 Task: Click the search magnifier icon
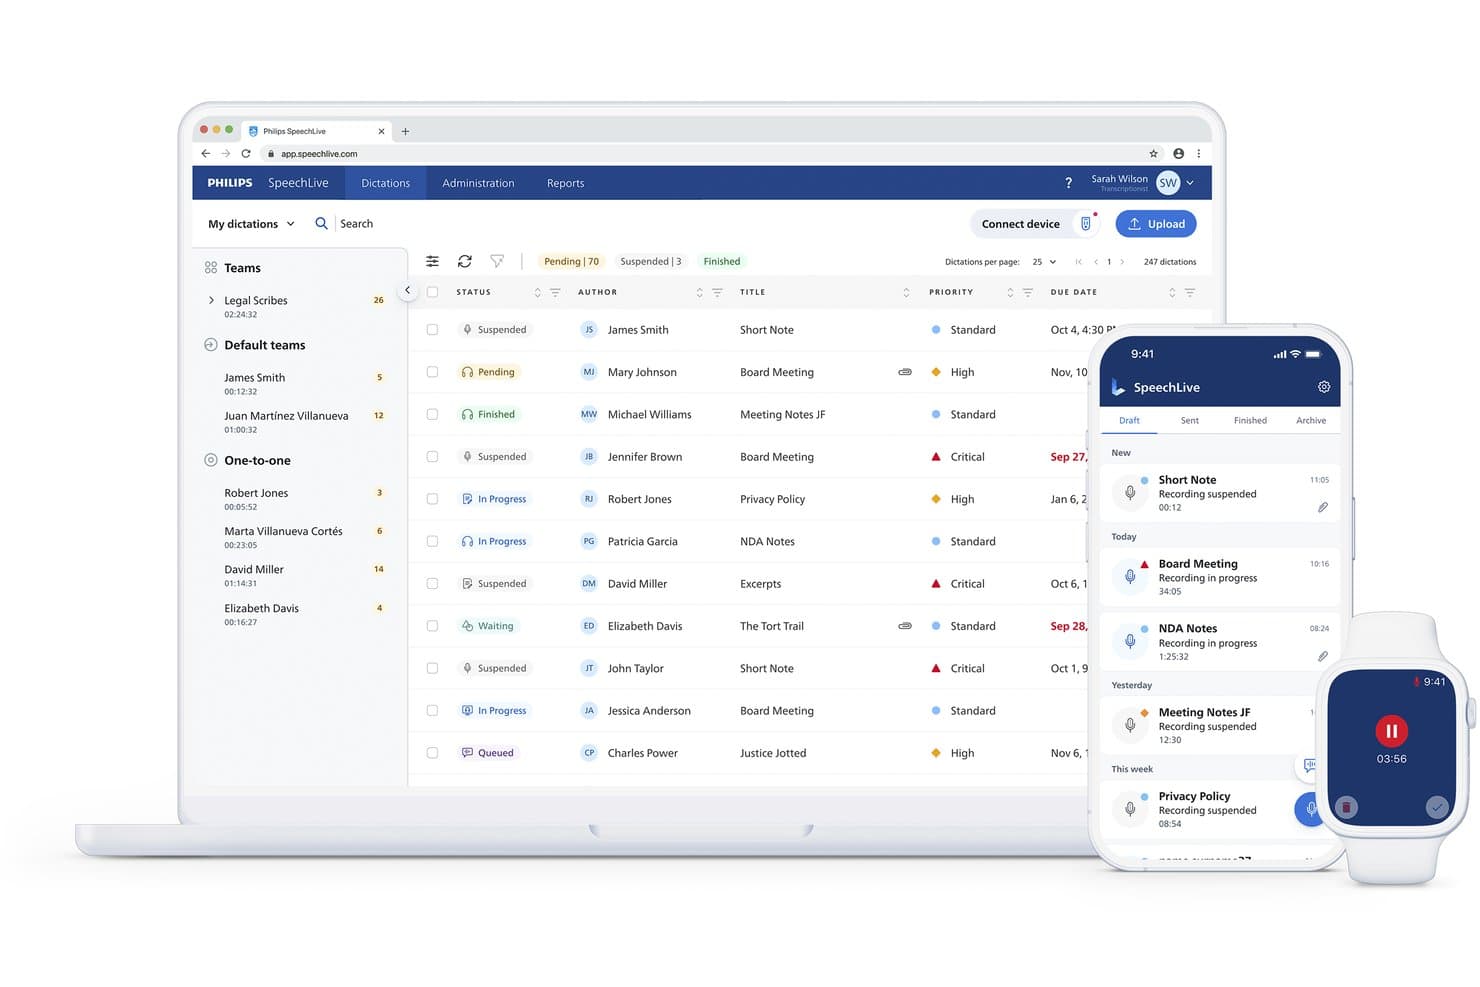[x=321, y=224]
